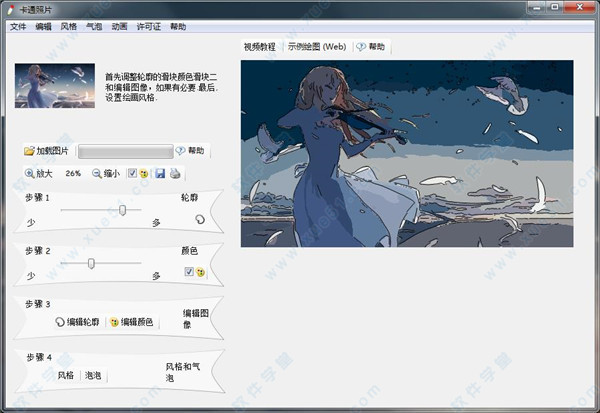
Task: Open the 气泡 menu
Action: coord(94,26)
